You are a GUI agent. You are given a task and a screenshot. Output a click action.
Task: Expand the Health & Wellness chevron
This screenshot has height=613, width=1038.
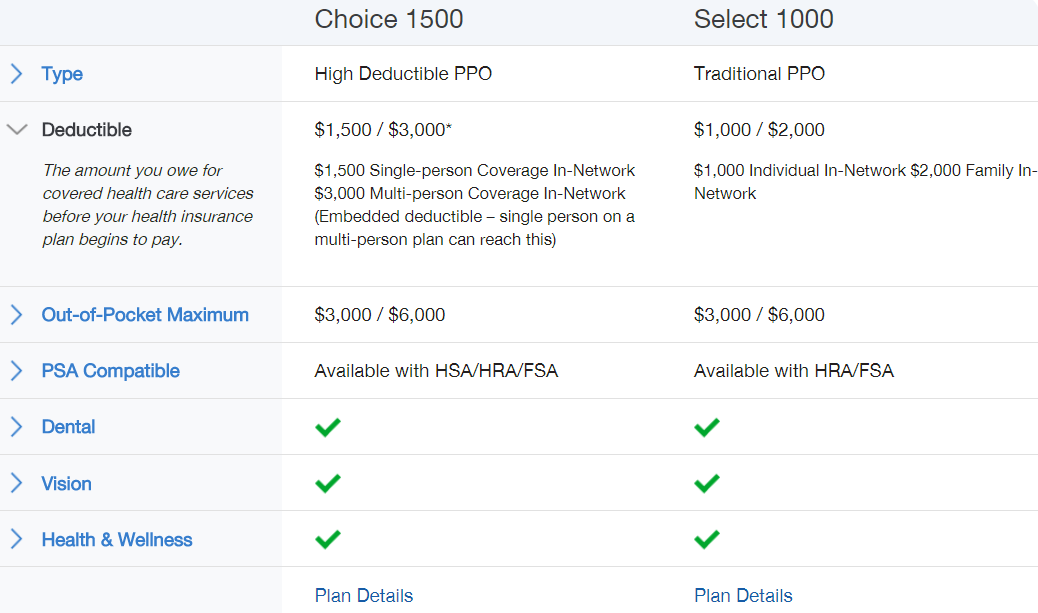[16, 540]
